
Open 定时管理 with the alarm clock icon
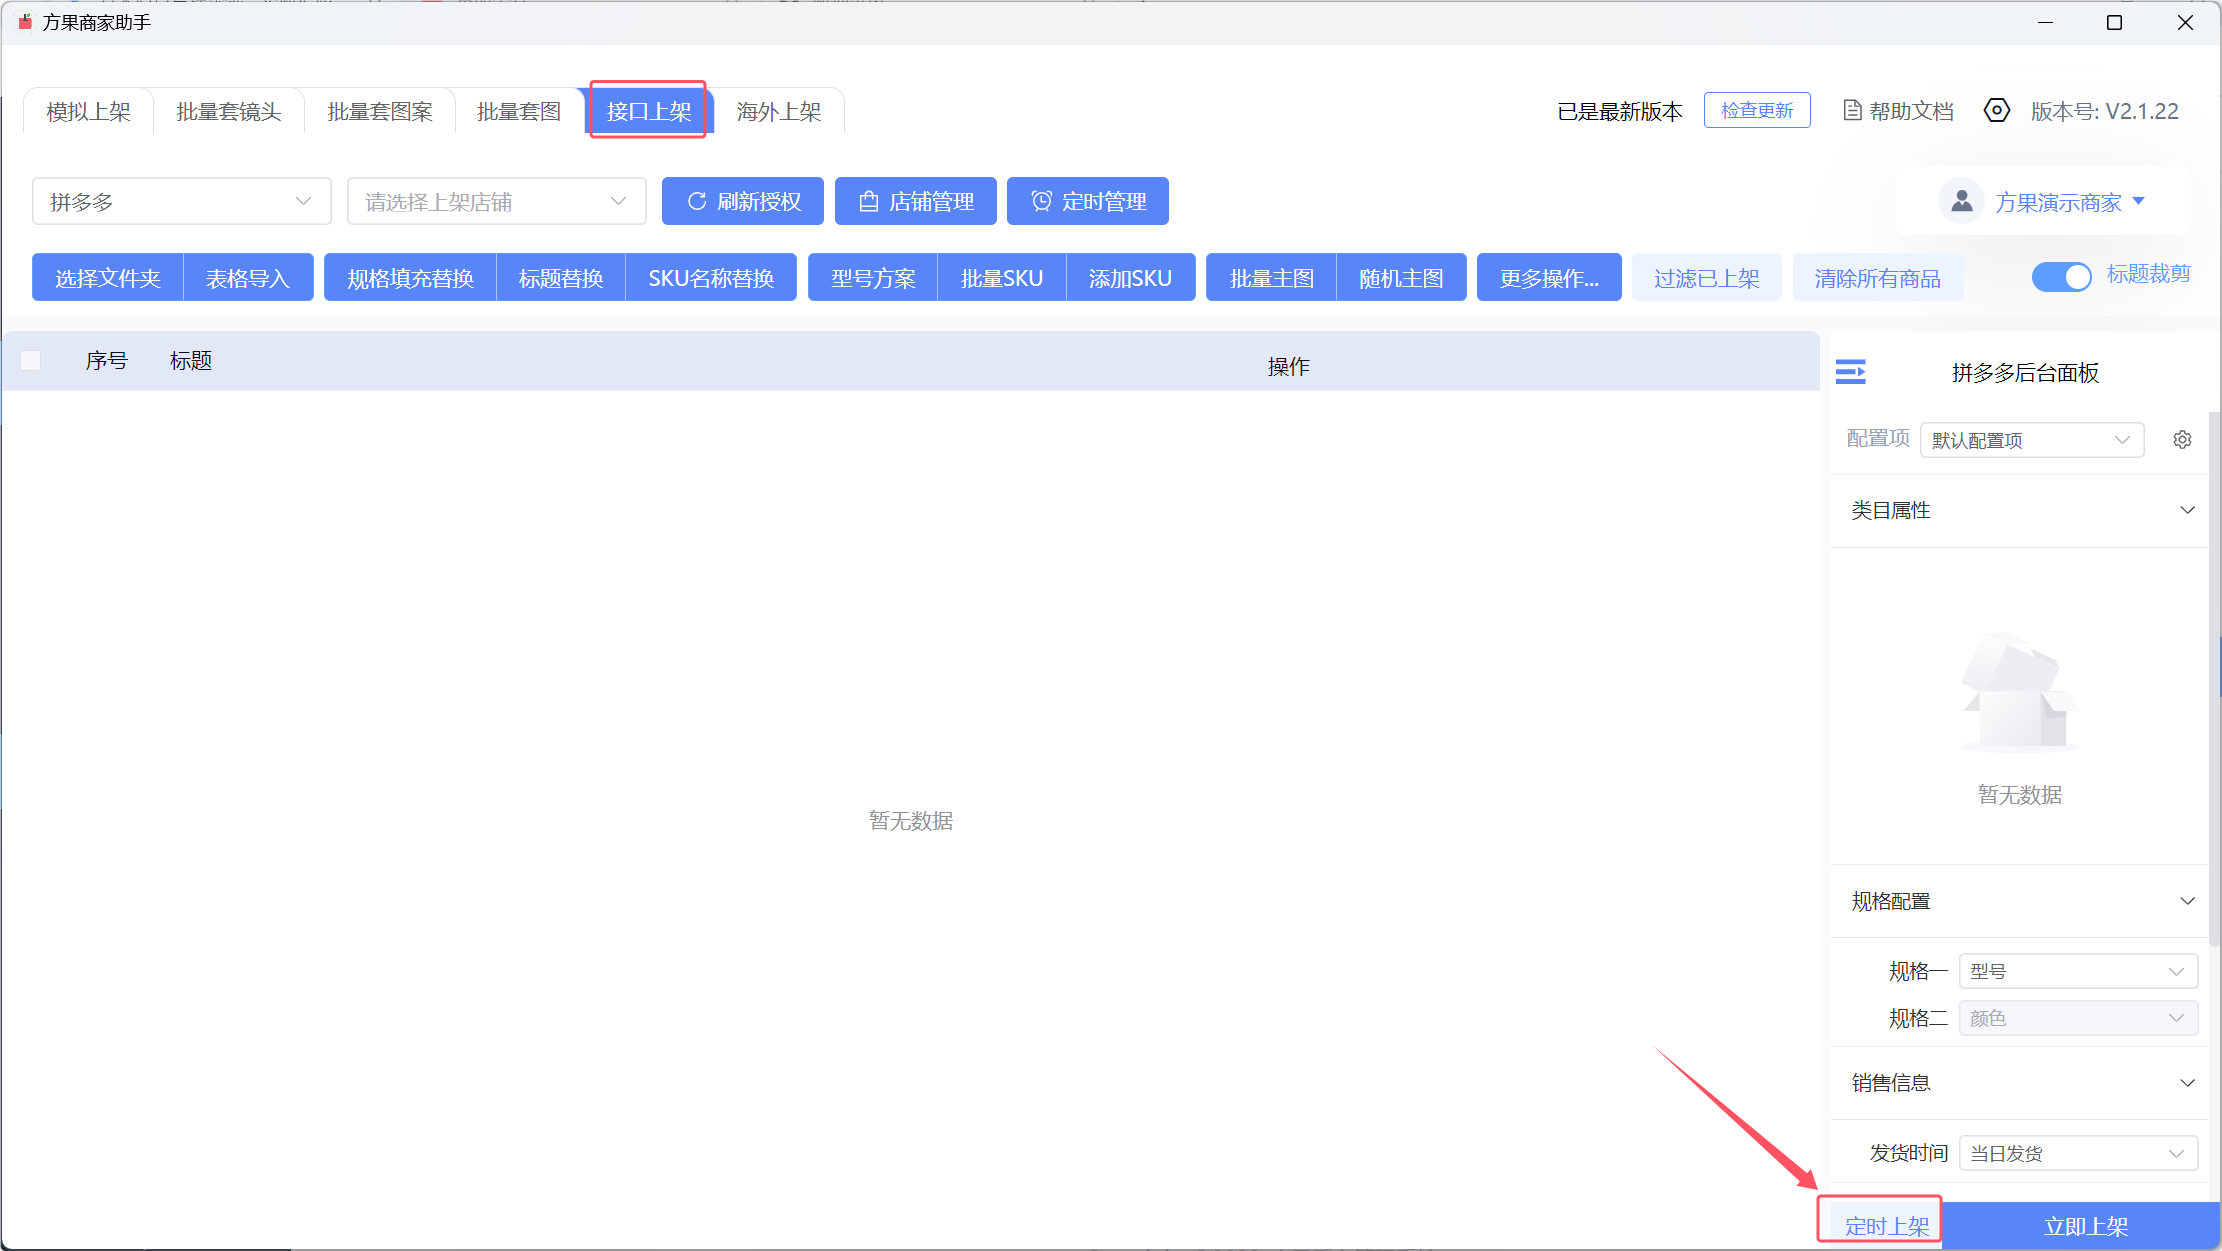point(1087,202)
